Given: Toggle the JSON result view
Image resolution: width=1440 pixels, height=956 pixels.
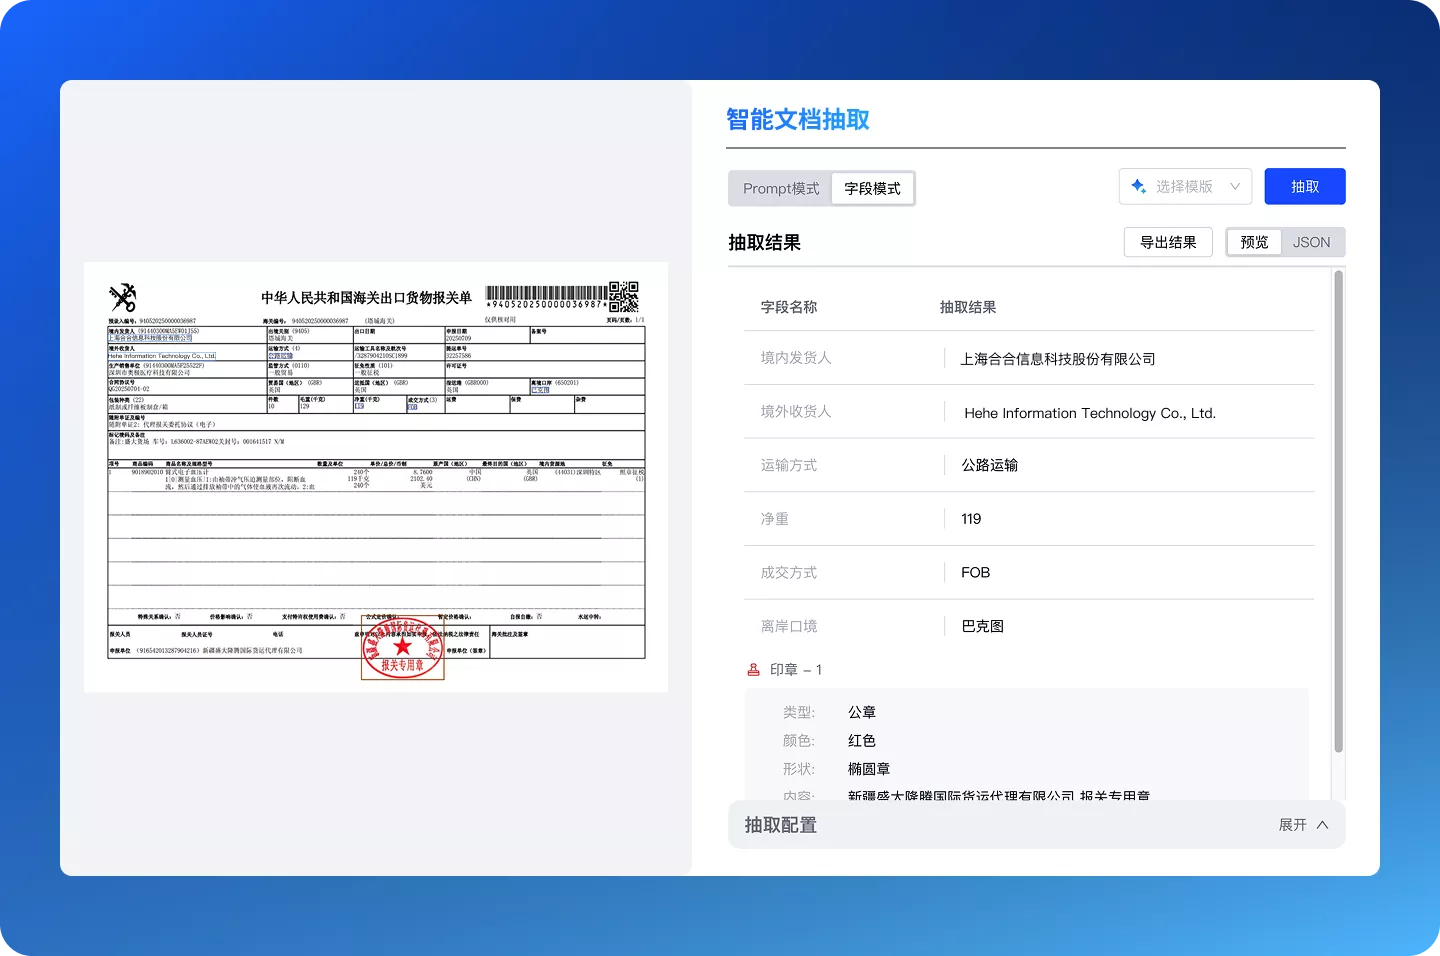Looking at the screenshot, I should (1311, 241).
